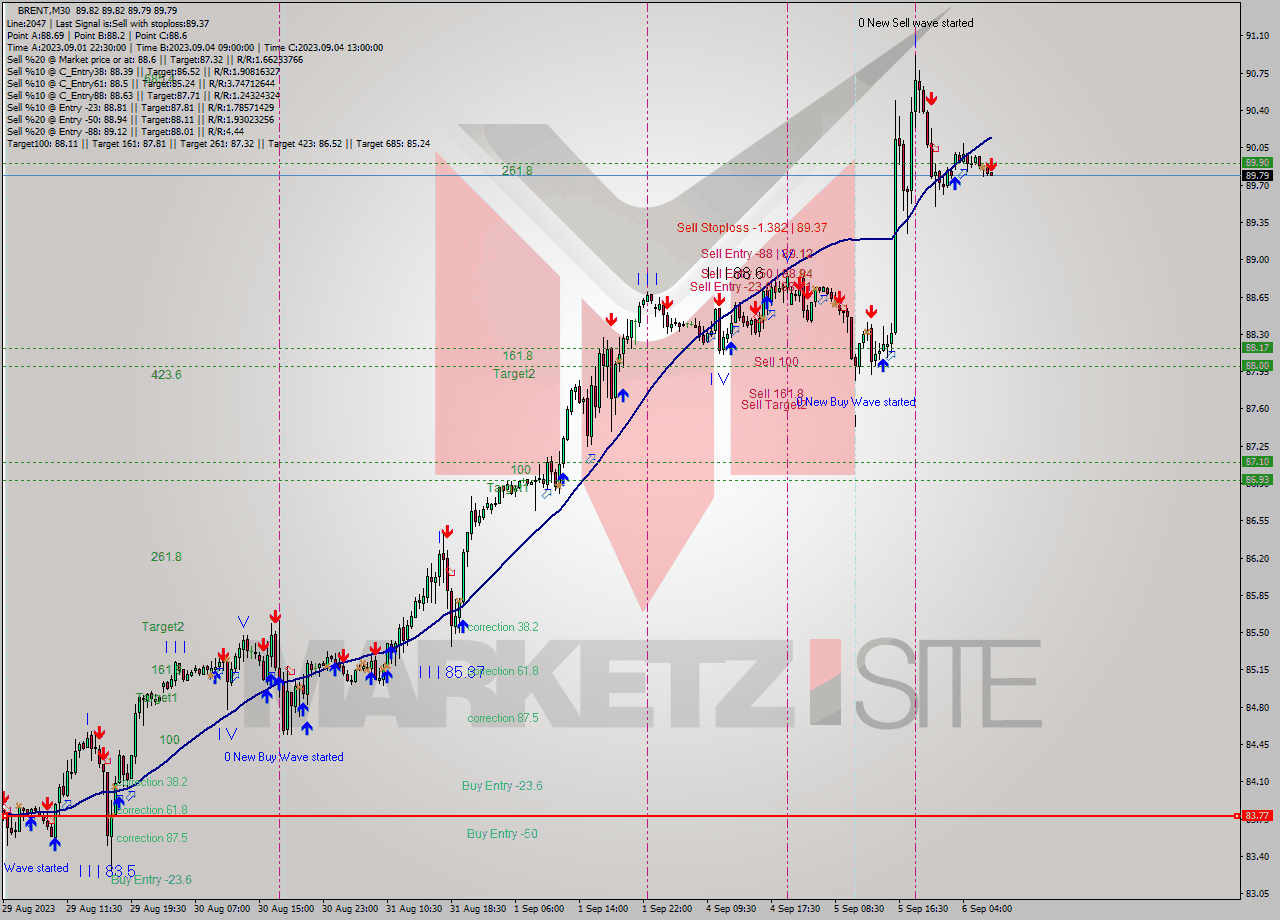Click the current price tag 89.79
The image size is (1280, 920).
coord(1257,175)
